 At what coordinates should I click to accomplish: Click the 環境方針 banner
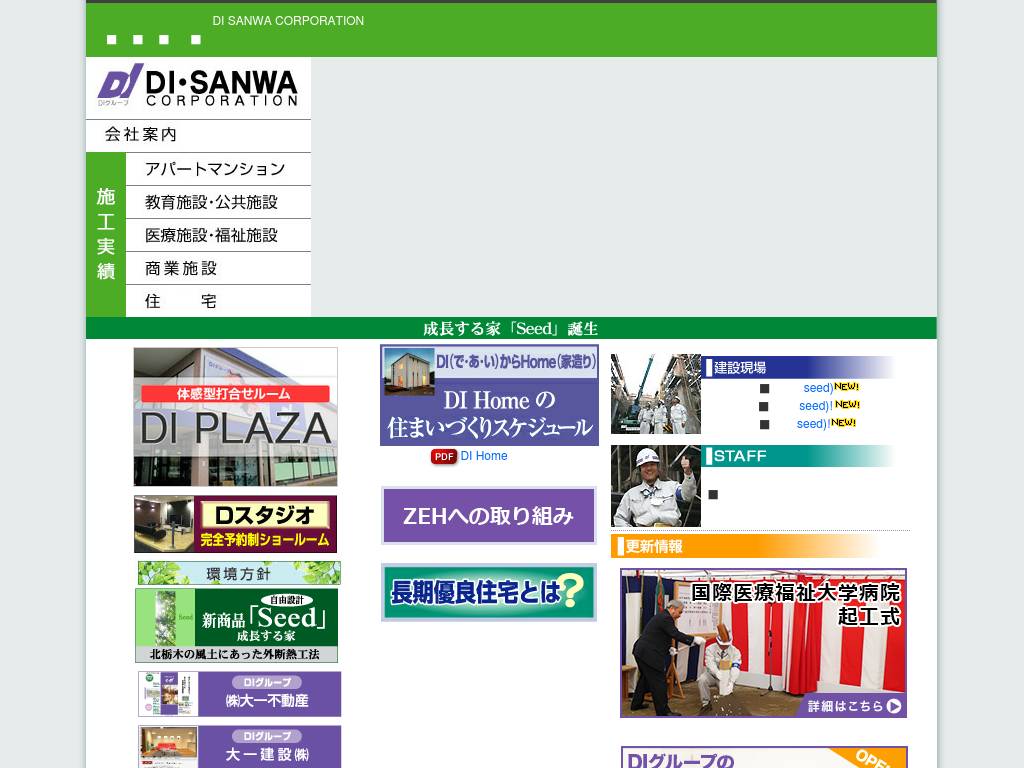coord(239,573)
